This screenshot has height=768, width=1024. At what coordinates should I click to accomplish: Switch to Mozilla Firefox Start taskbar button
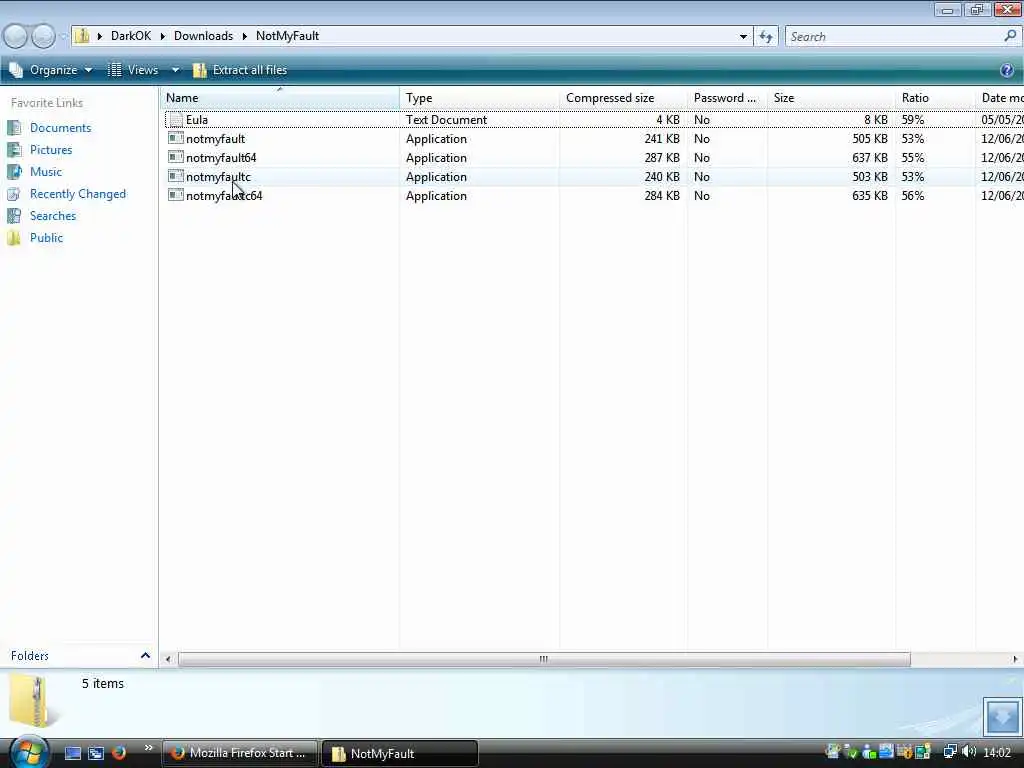240,753
